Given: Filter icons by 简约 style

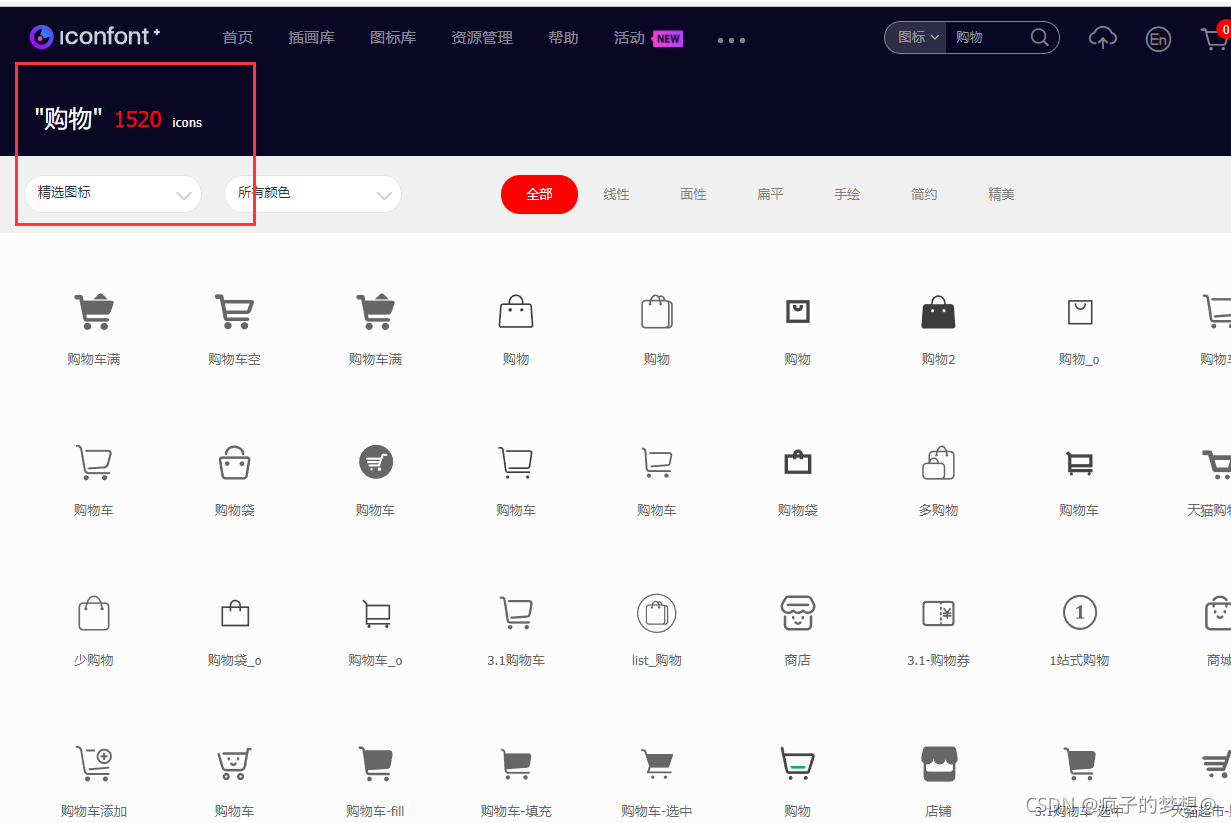Looking at the screenshot, I should [924, 194].
